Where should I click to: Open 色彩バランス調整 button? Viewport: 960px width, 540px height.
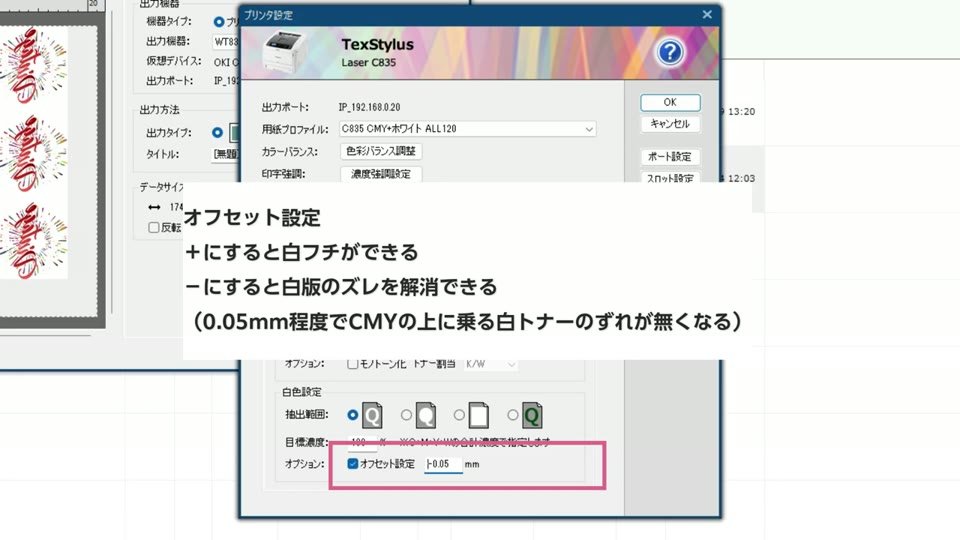coord(381,151)
